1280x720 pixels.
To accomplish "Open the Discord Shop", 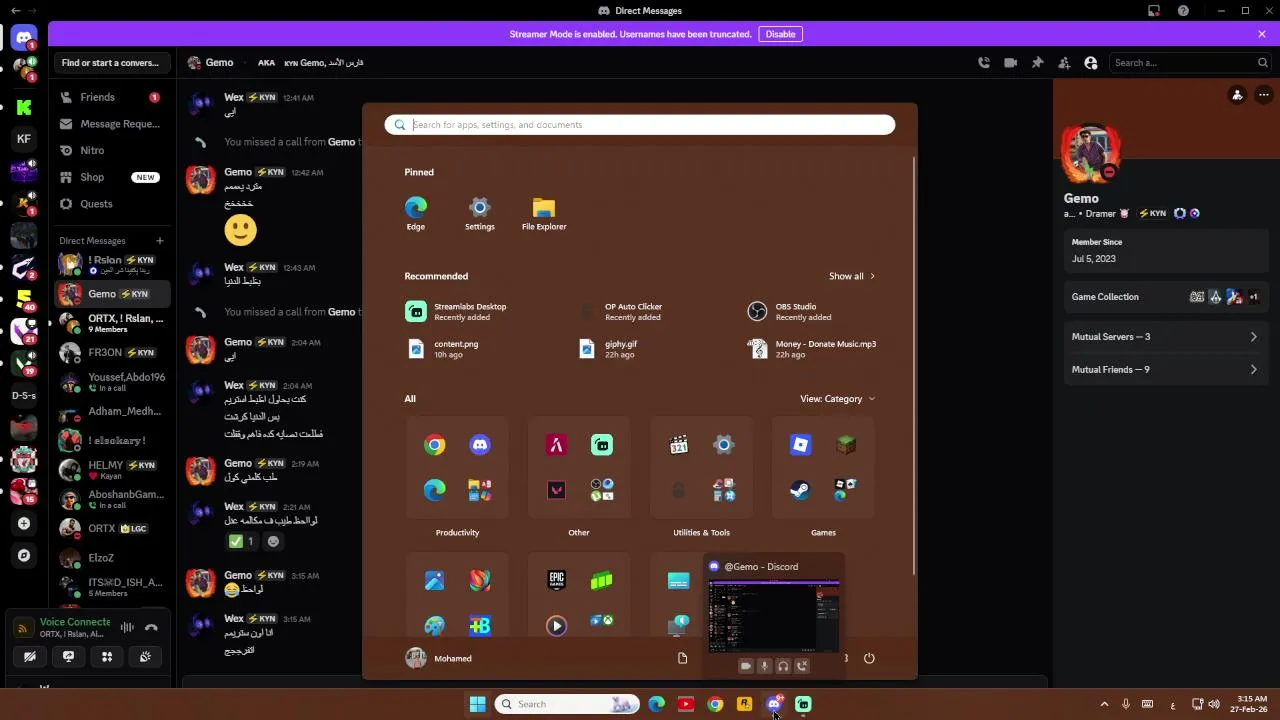I will click(110, 177).
